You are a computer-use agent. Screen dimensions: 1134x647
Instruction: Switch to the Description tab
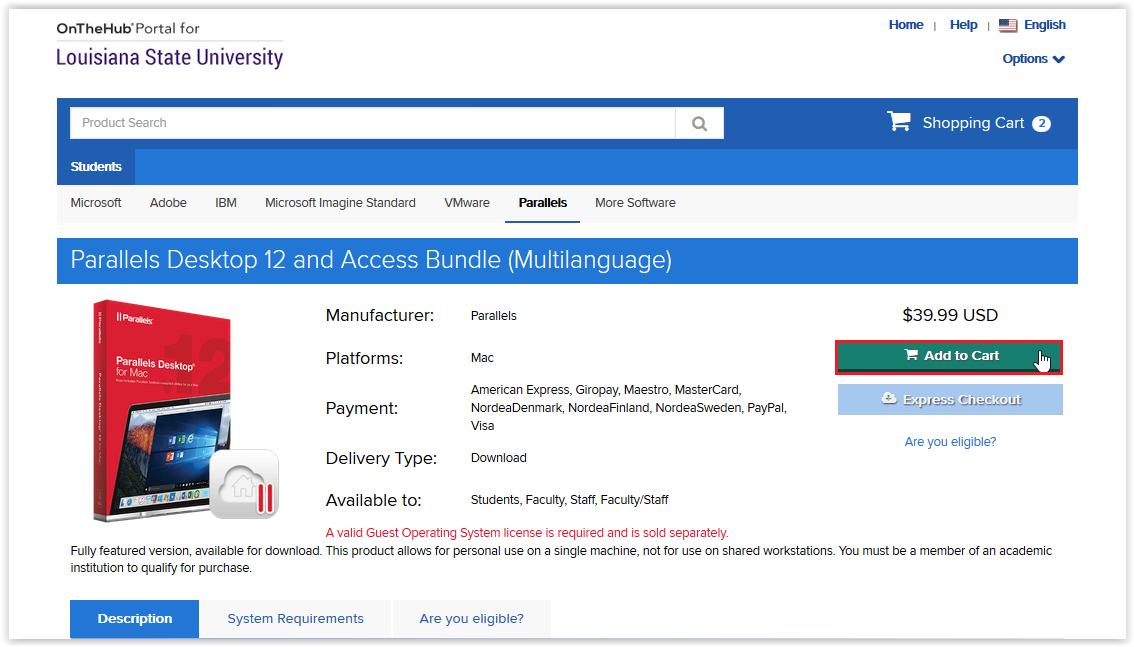click(x=135, y=619)
